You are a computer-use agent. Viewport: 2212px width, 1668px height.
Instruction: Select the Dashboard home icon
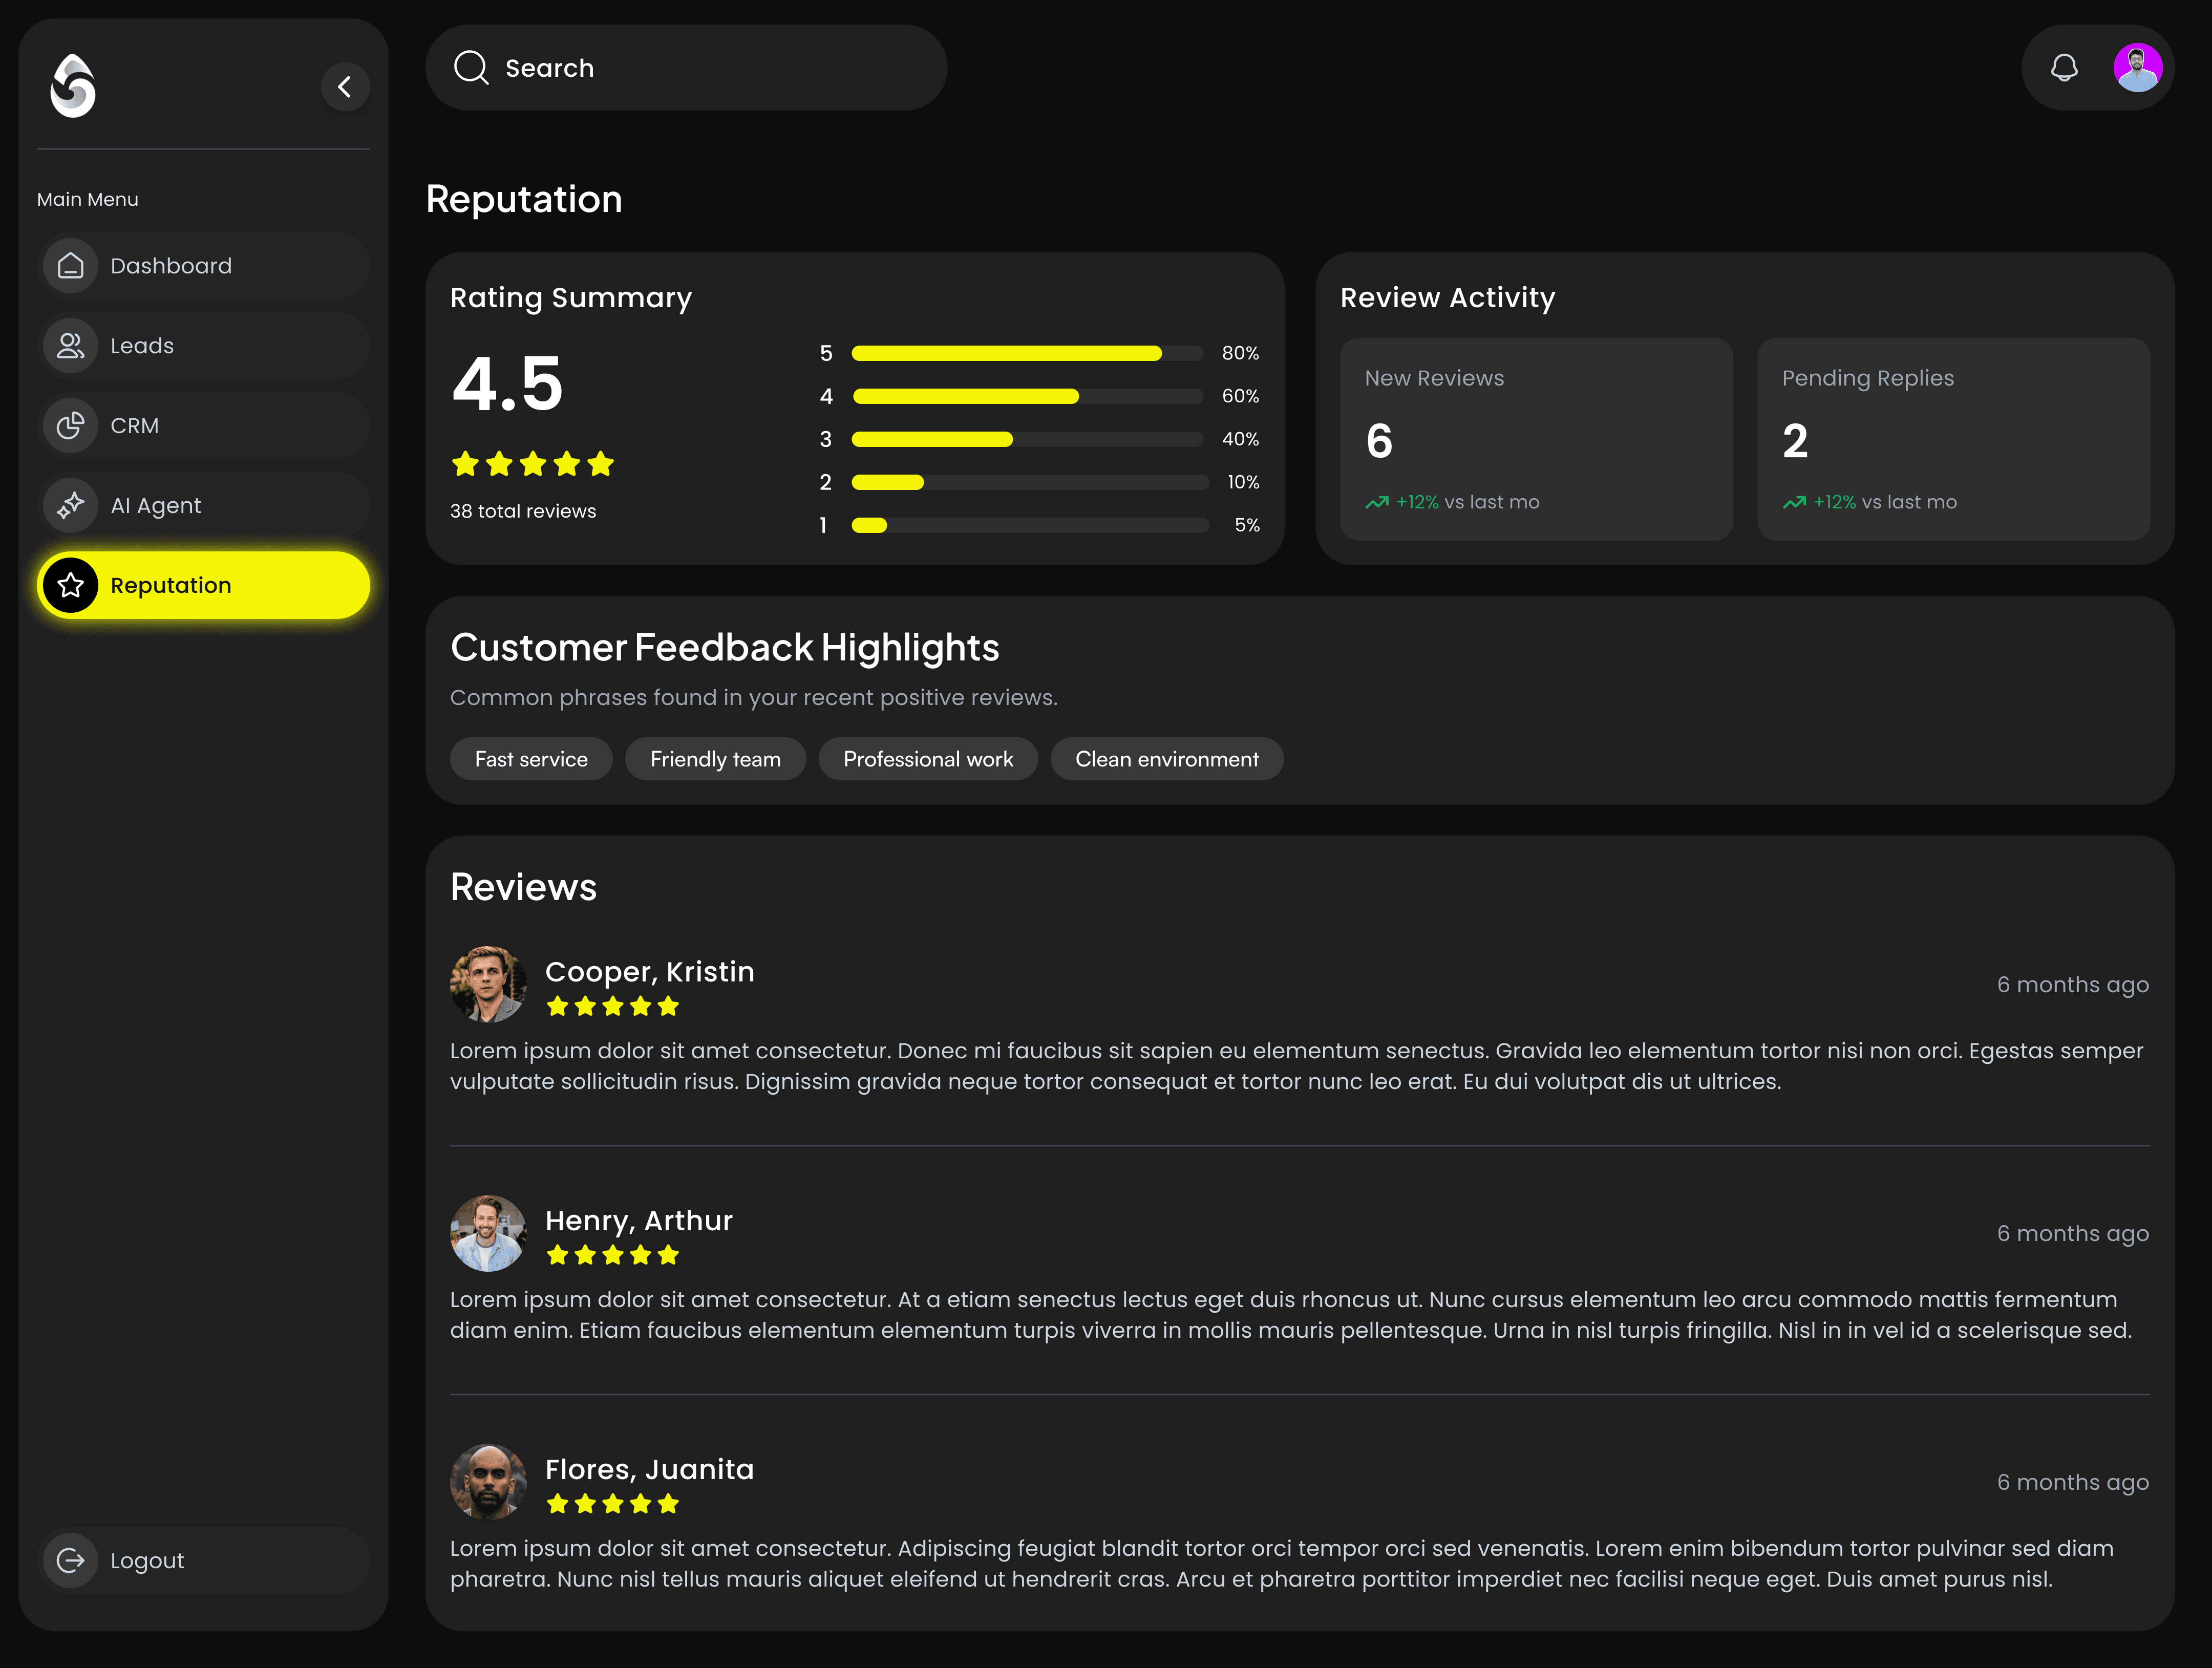(70, 265)
